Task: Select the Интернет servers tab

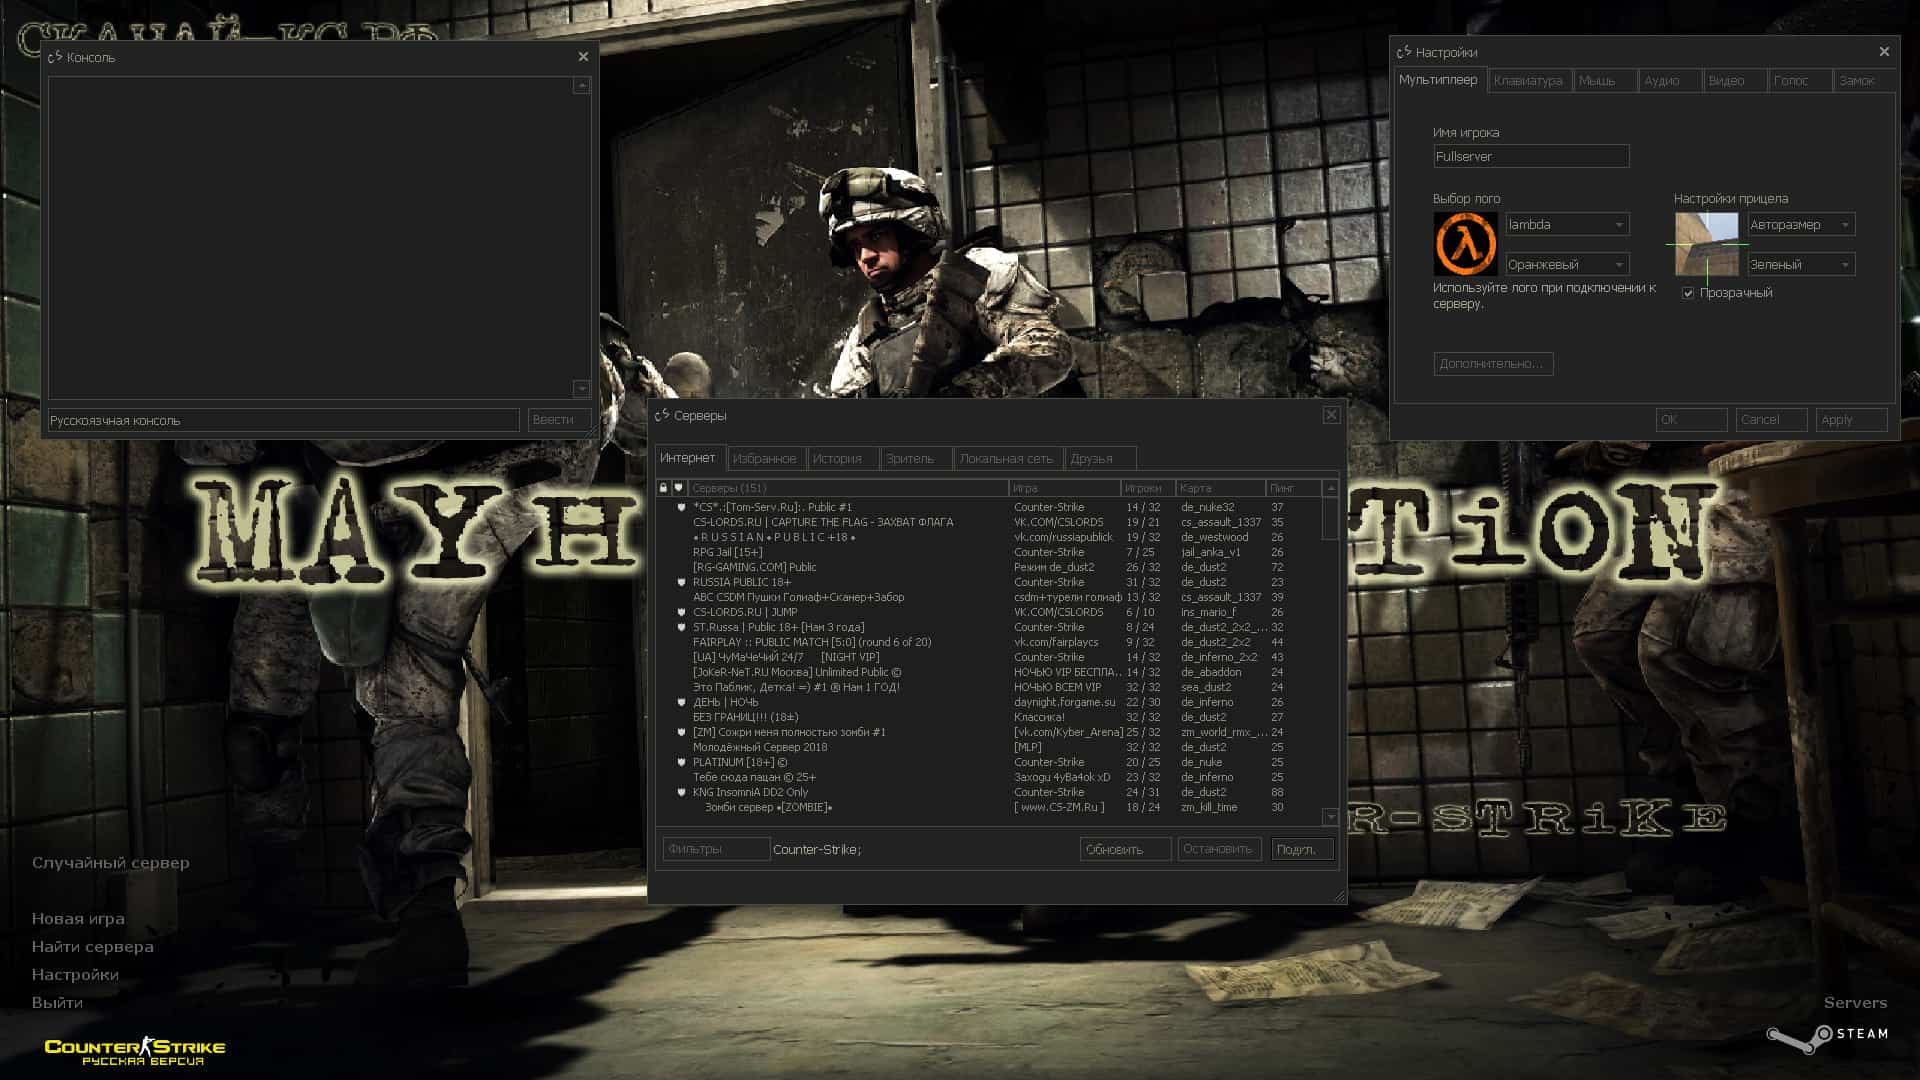Action: pos(690,458)
